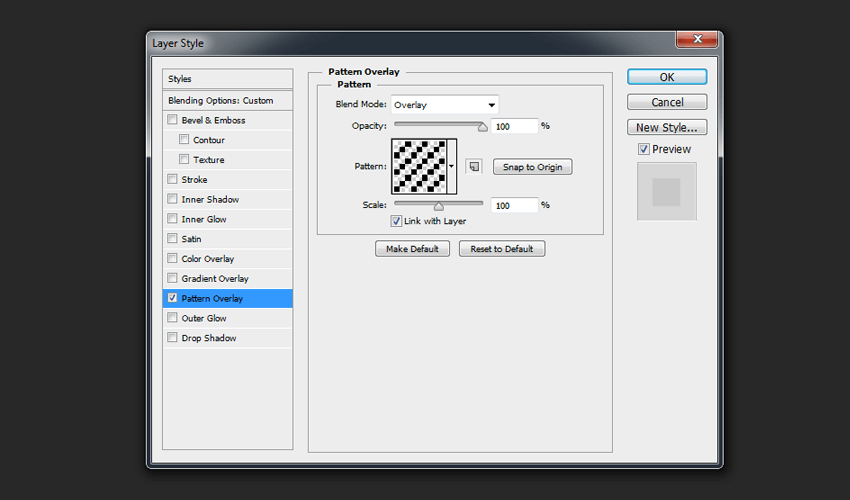Click the Make Default button
850x500 pixels.
pyautogui.click(x=412, y=249)
